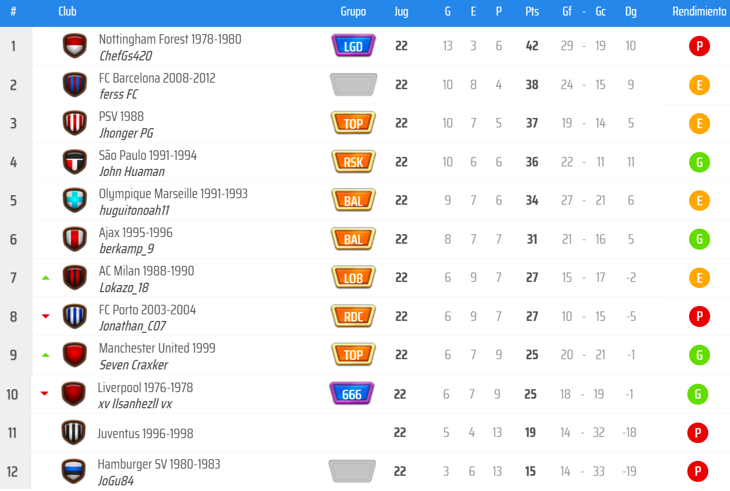This screenshot has height=491, width=730.
Task: Click the 666 group badge for Liverpool
Action: coord(352,393)
